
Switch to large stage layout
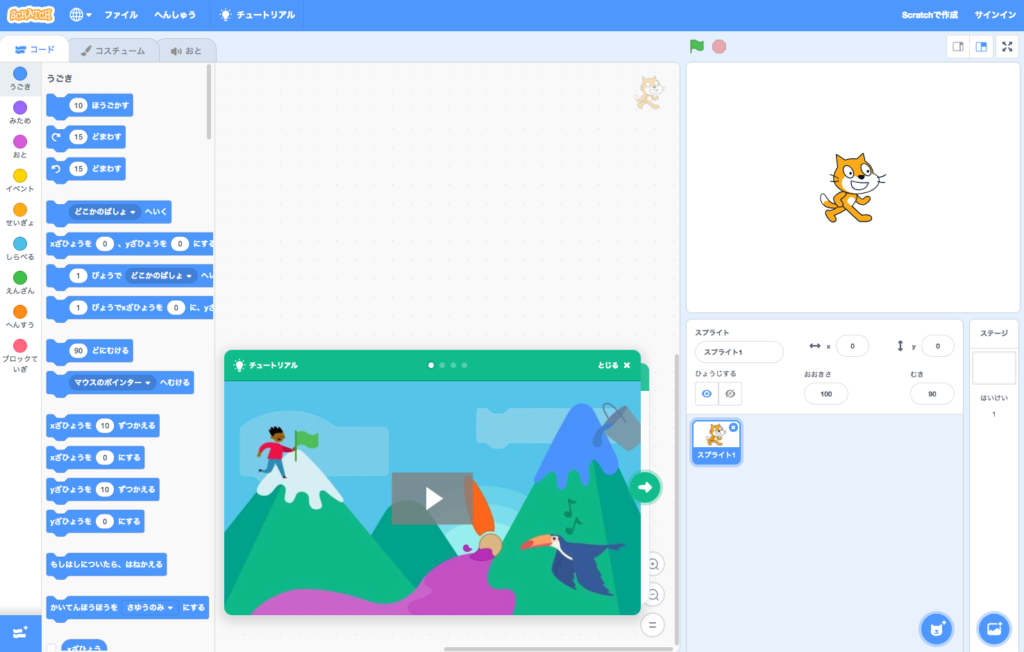pos(981,47)
